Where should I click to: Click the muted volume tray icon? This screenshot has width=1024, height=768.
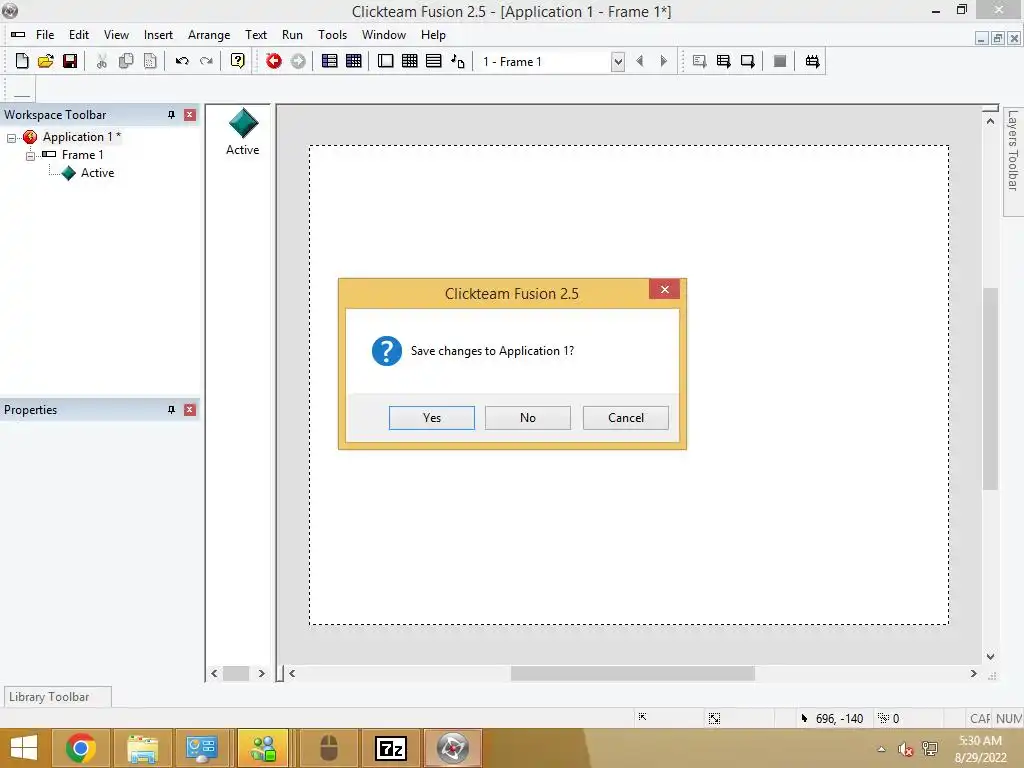pos(905,749)
